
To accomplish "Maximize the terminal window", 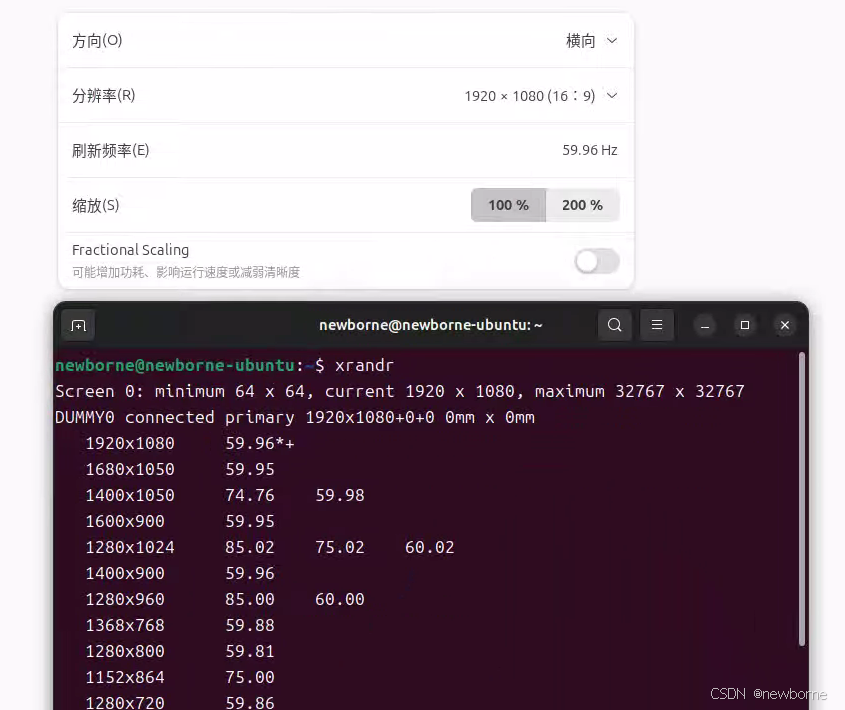I will tap(744, 325).
